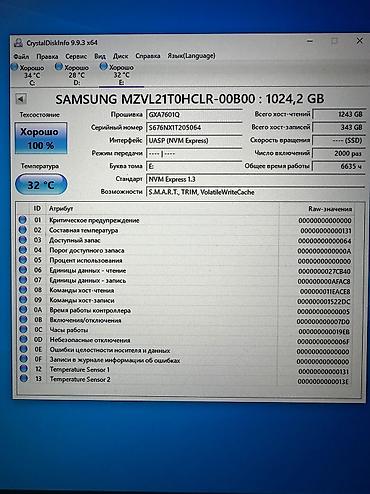This screenshot has width=370, height=494.
Task: Click the power-on count value 2000 раз
Action: [x=339, y=153]
